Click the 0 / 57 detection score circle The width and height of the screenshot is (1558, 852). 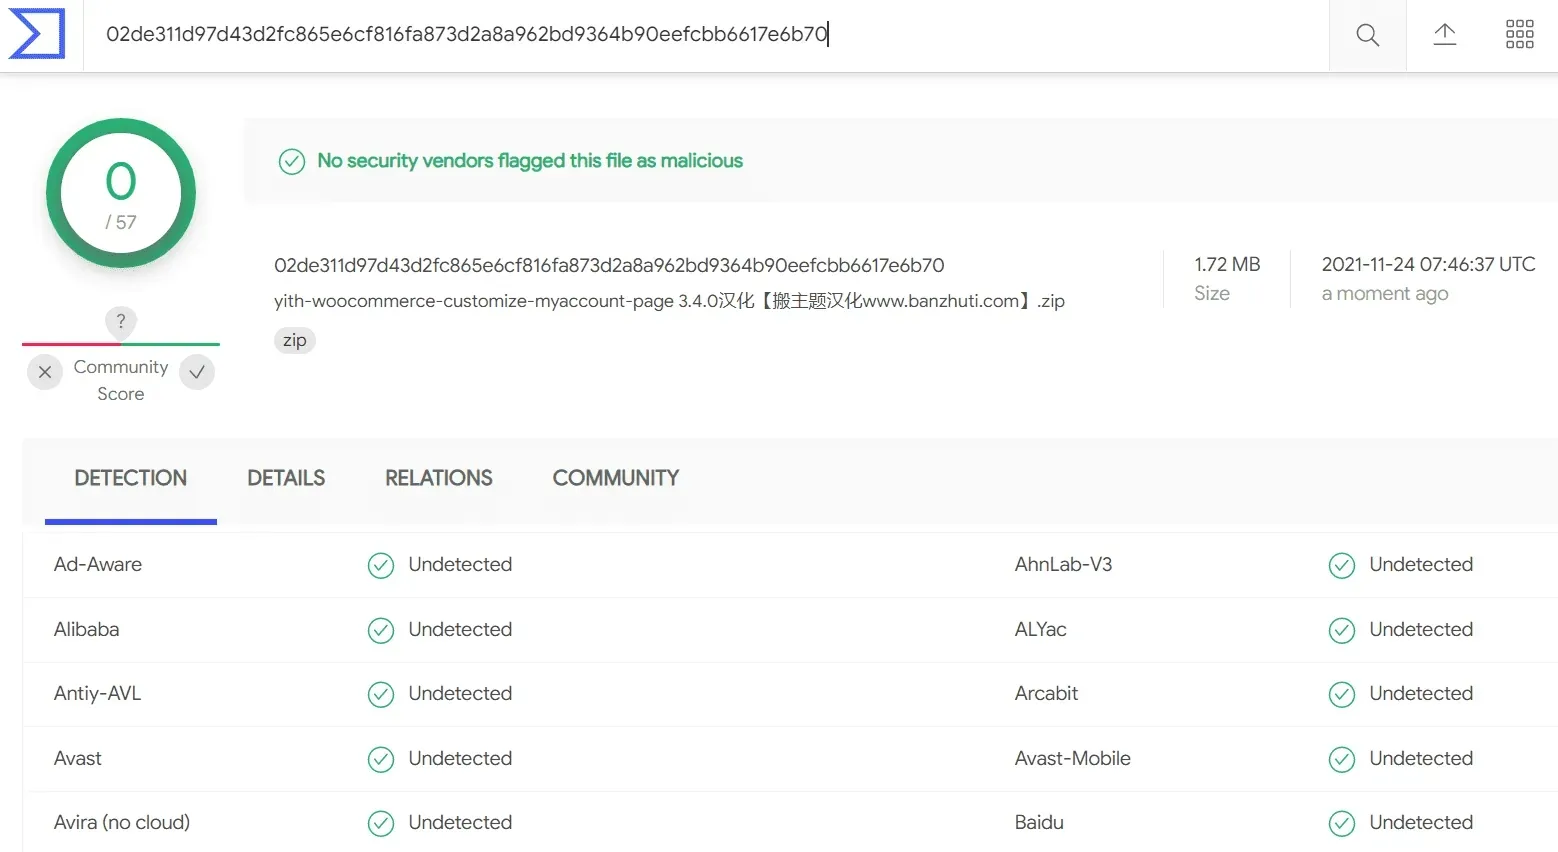pos(121,193)
